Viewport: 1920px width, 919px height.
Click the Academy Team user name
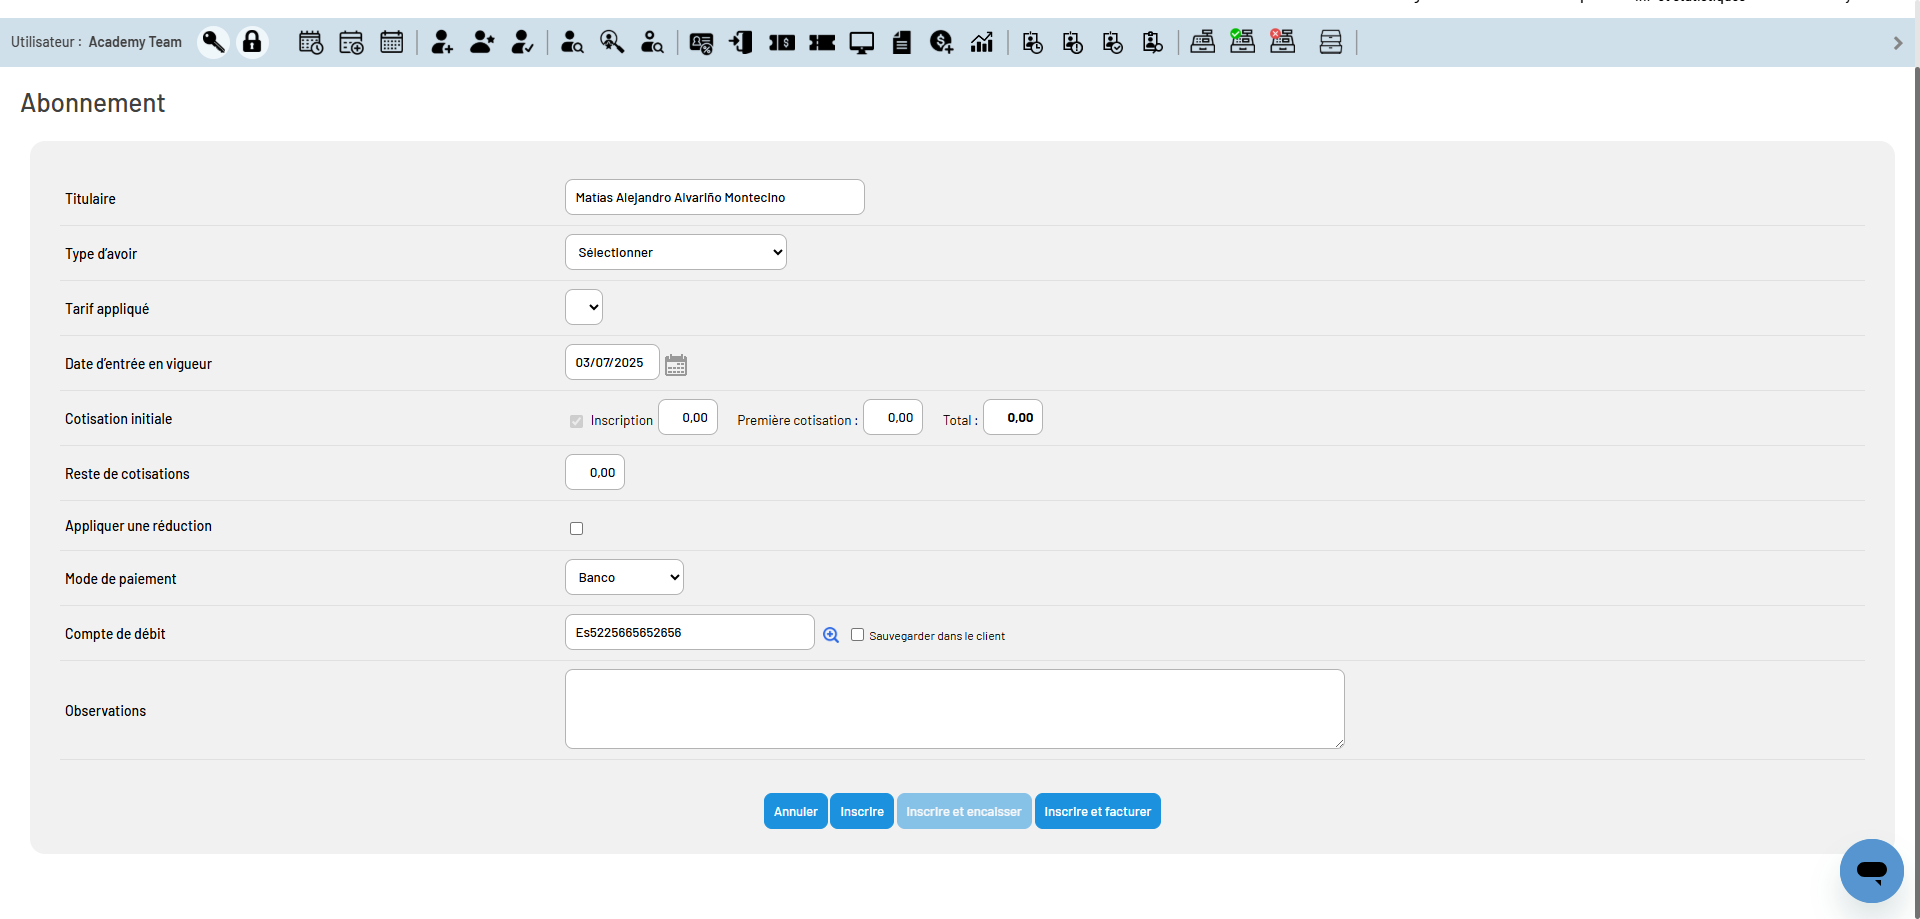click(135, 42)
